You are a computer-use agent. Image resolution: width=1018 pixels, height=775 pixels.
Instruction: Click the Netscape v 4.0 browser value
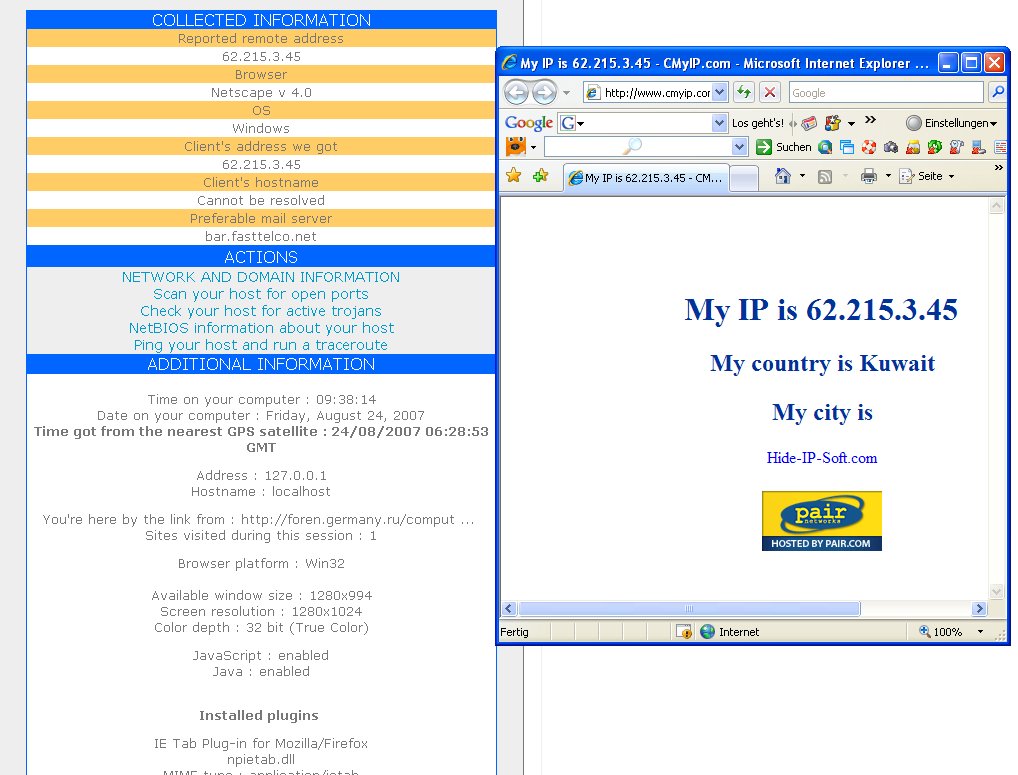point(261,92)
